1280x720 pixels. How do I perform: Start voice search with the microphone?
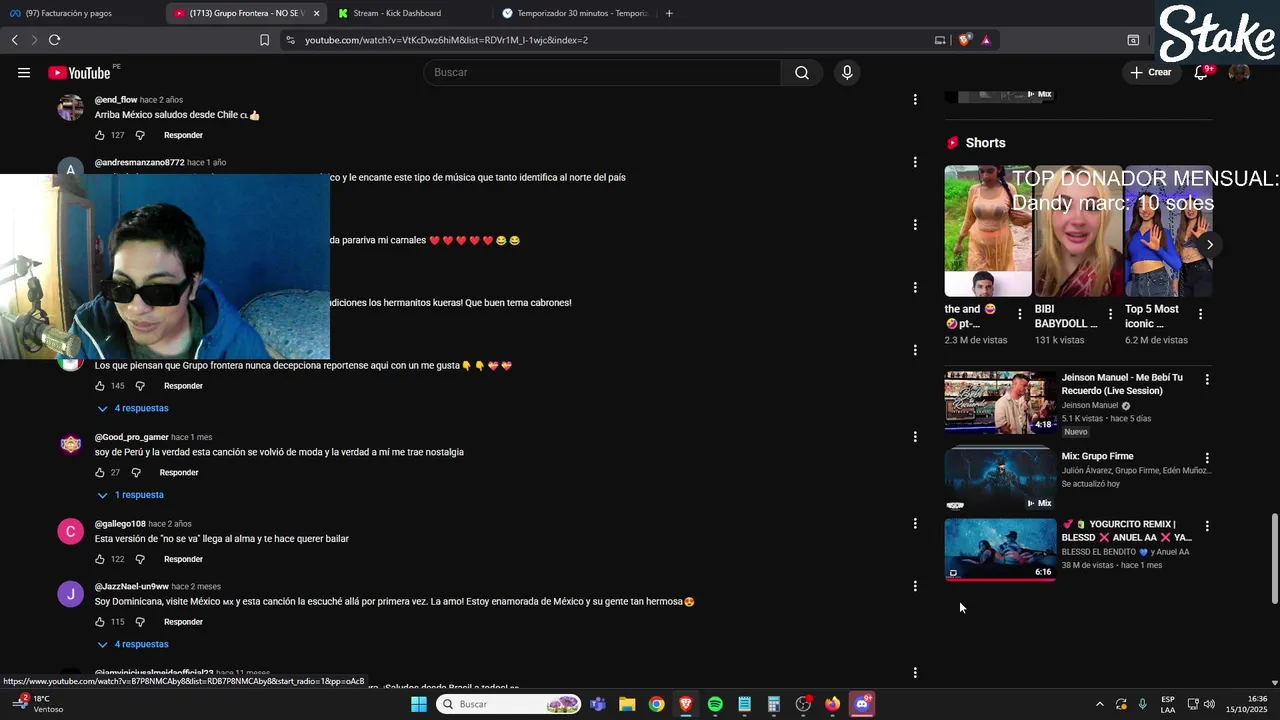click(x=847, y=72)
